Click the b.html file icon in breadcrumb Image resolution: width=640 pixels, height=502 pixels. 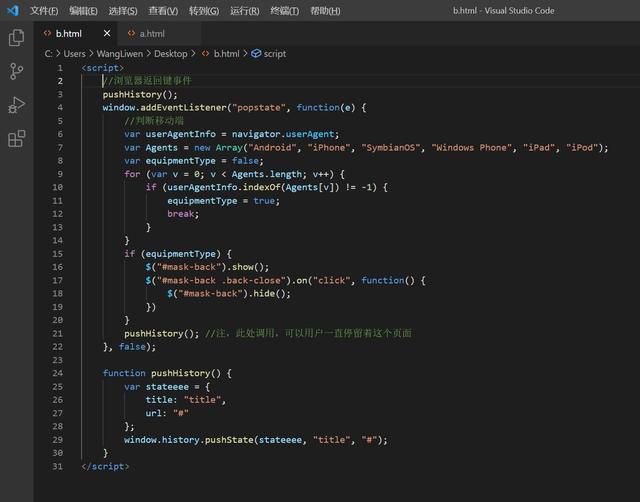pyautogui.click(x=206, y=53)
